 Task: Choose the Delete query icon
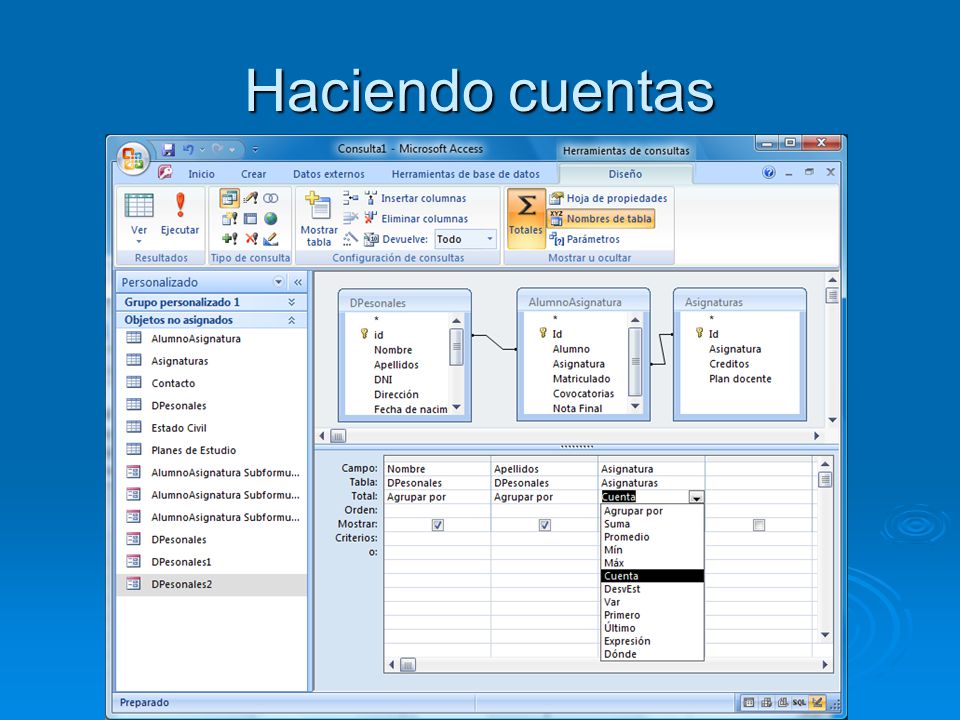(250, 239)
